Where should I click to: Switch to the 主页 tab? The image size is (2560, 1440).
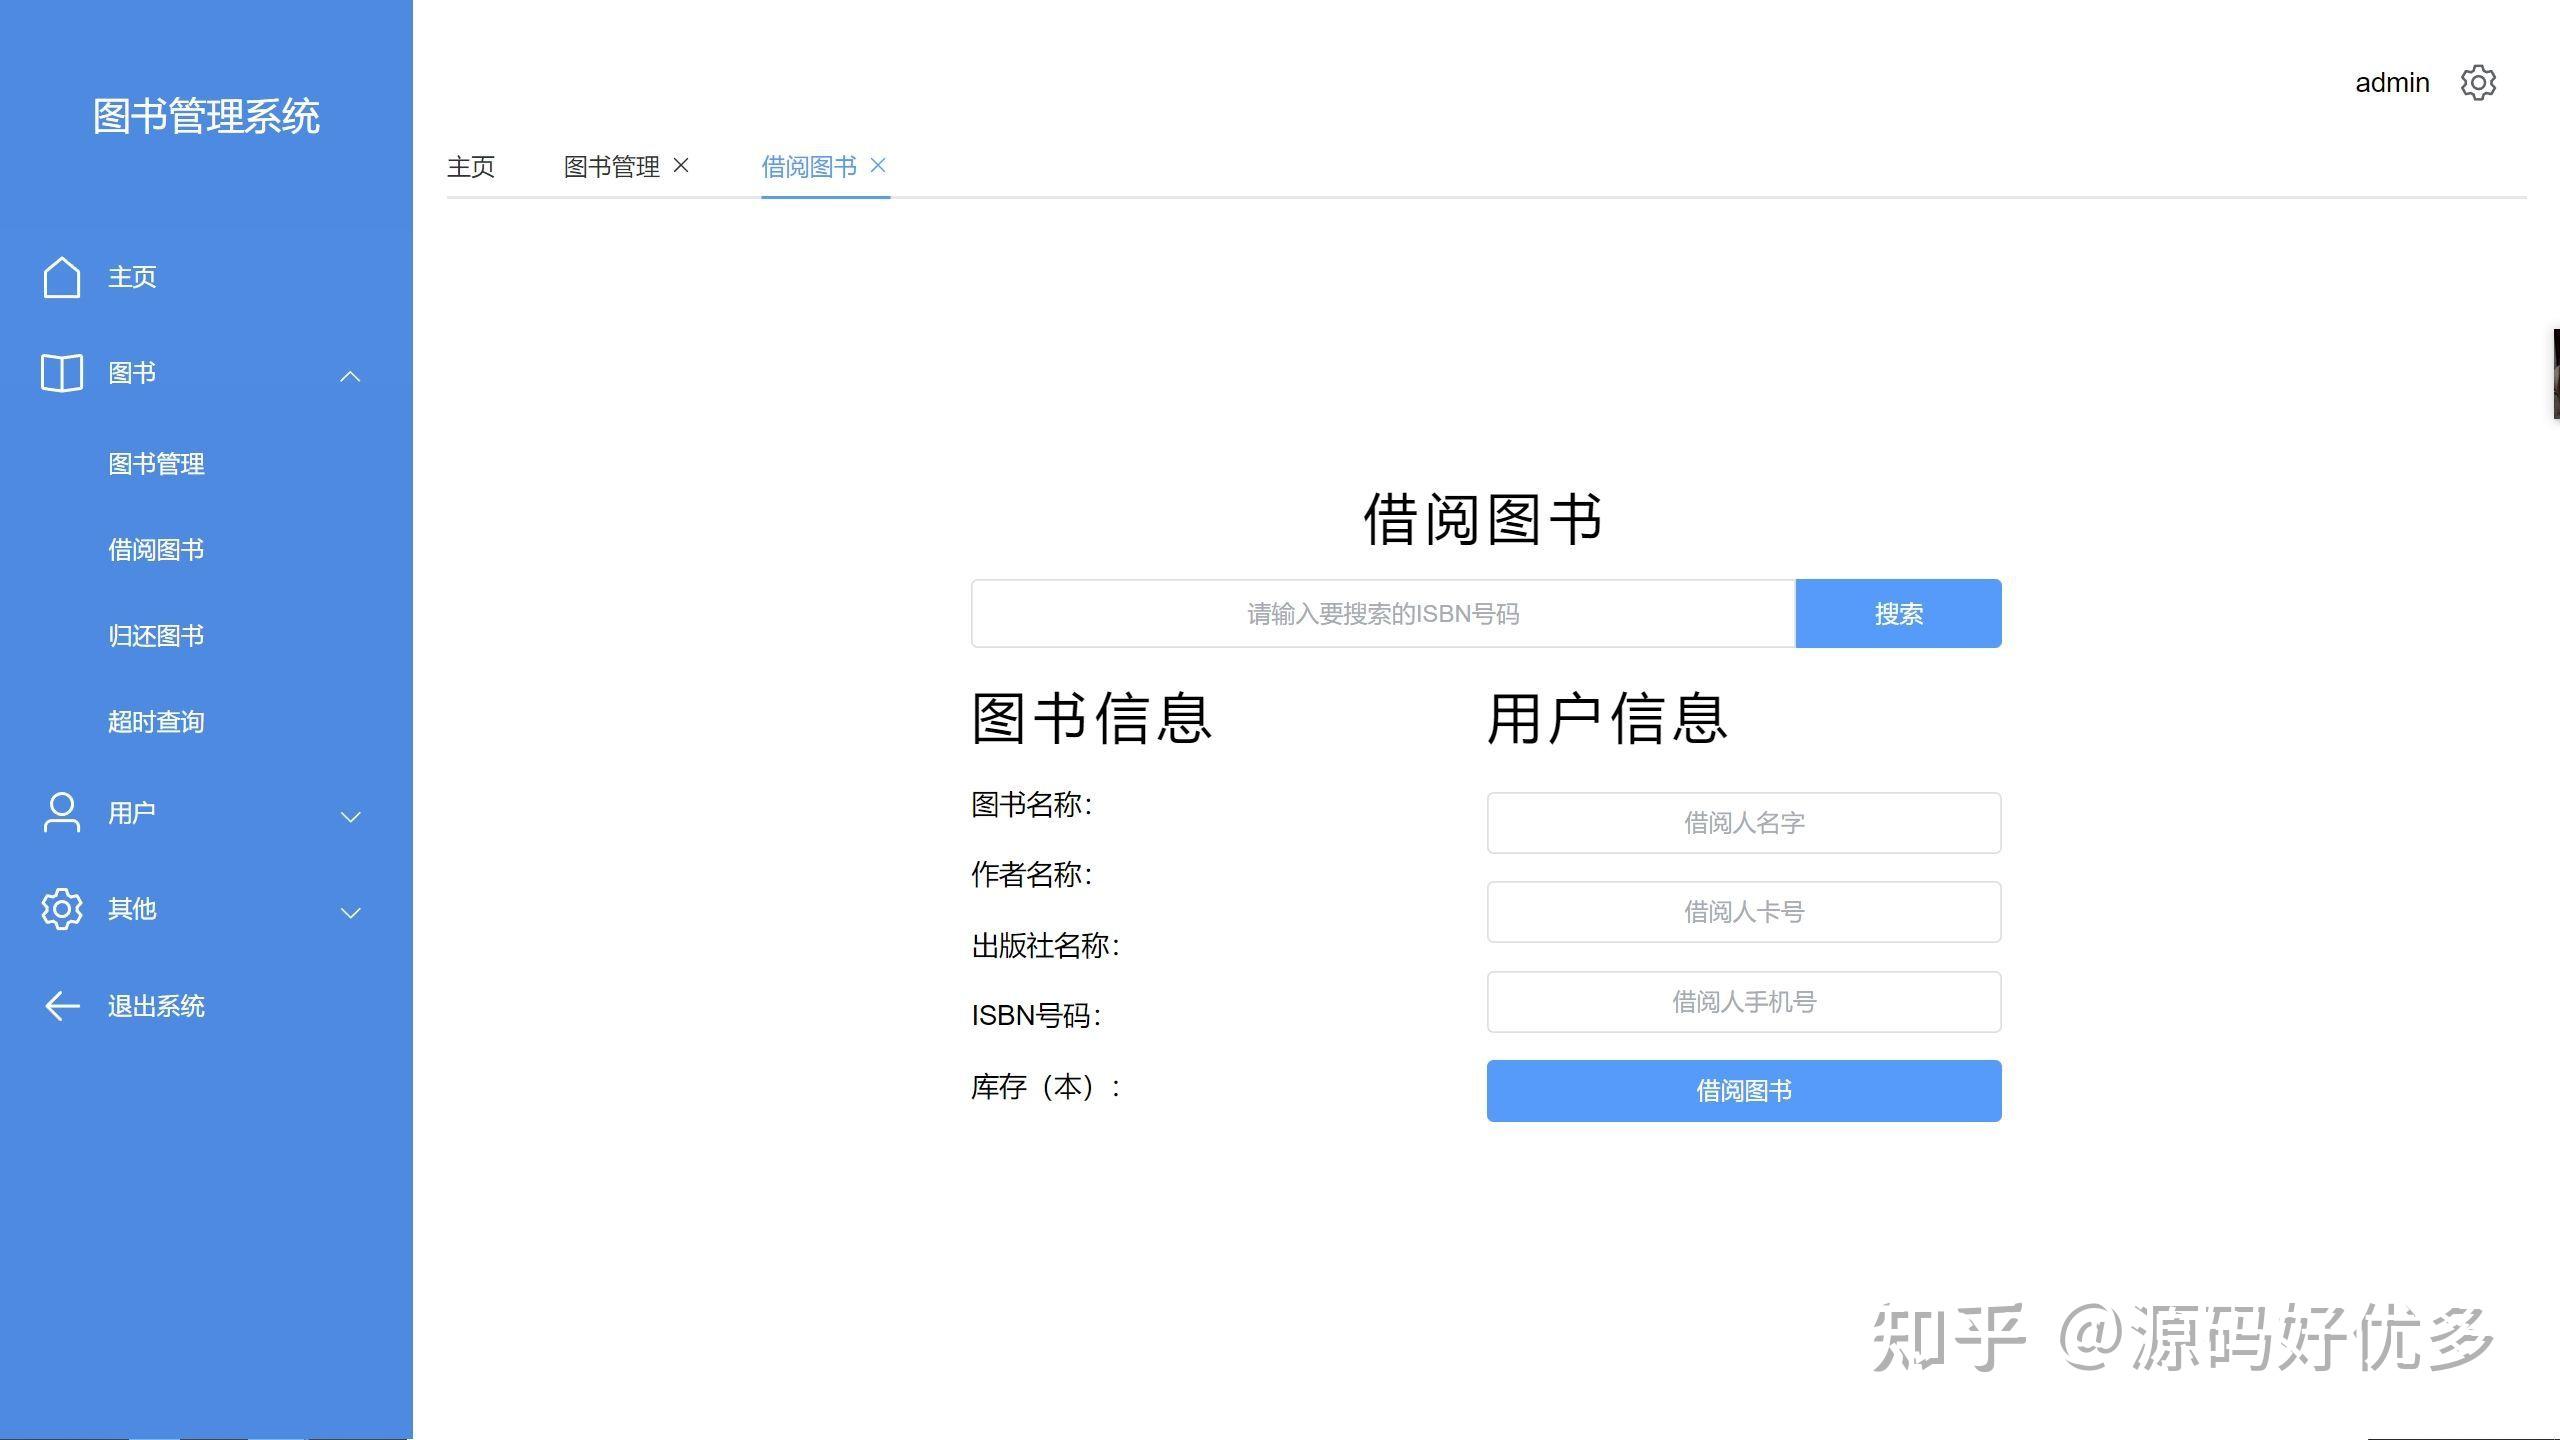tap(473, 166)
